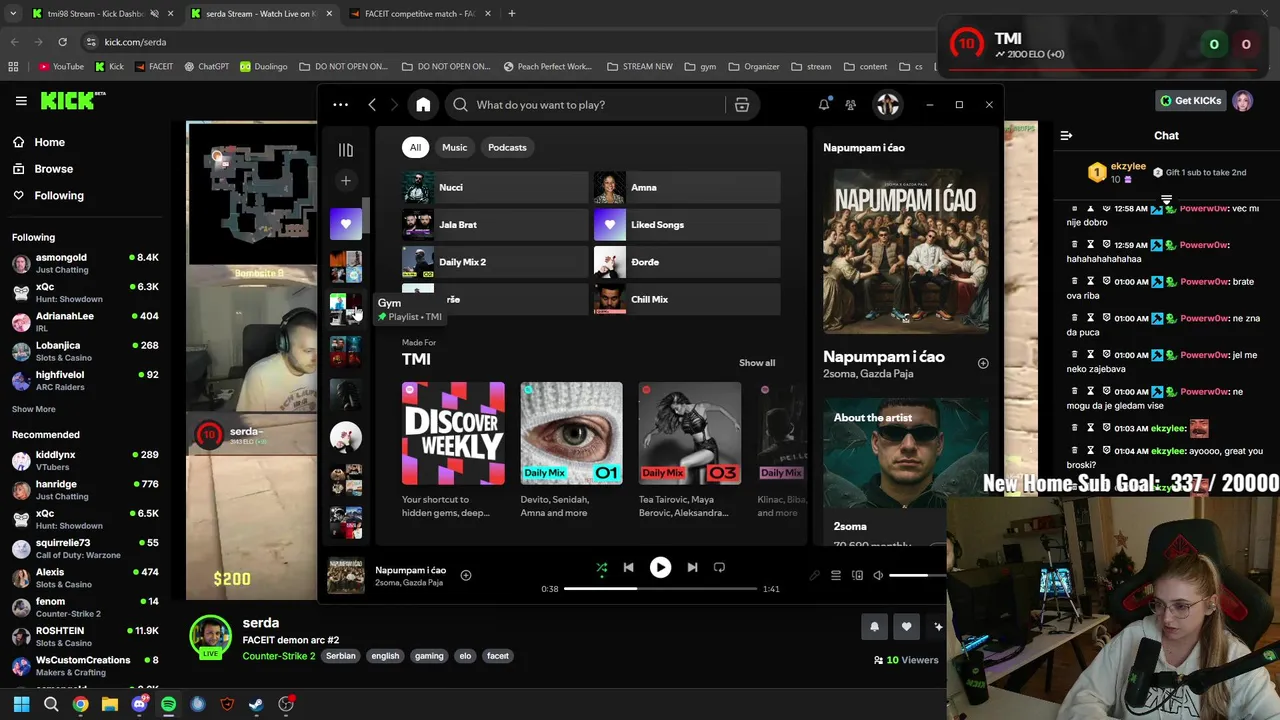Viewport: 1280px width, 720px height.
Task: Open the Nucci shortcut tile
Action: 495,187
